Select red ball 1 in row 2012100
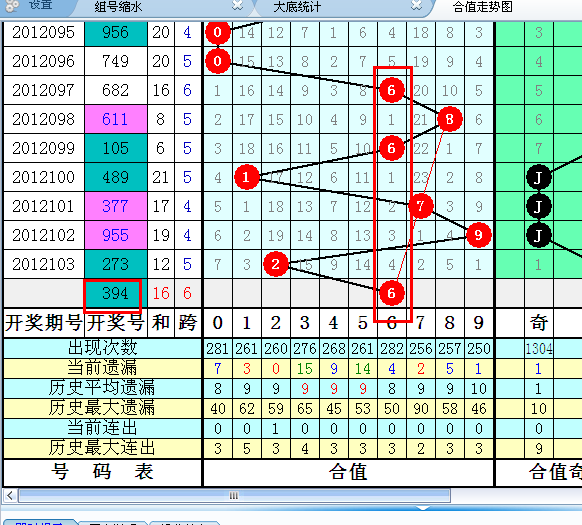 [x=246, y=177]
